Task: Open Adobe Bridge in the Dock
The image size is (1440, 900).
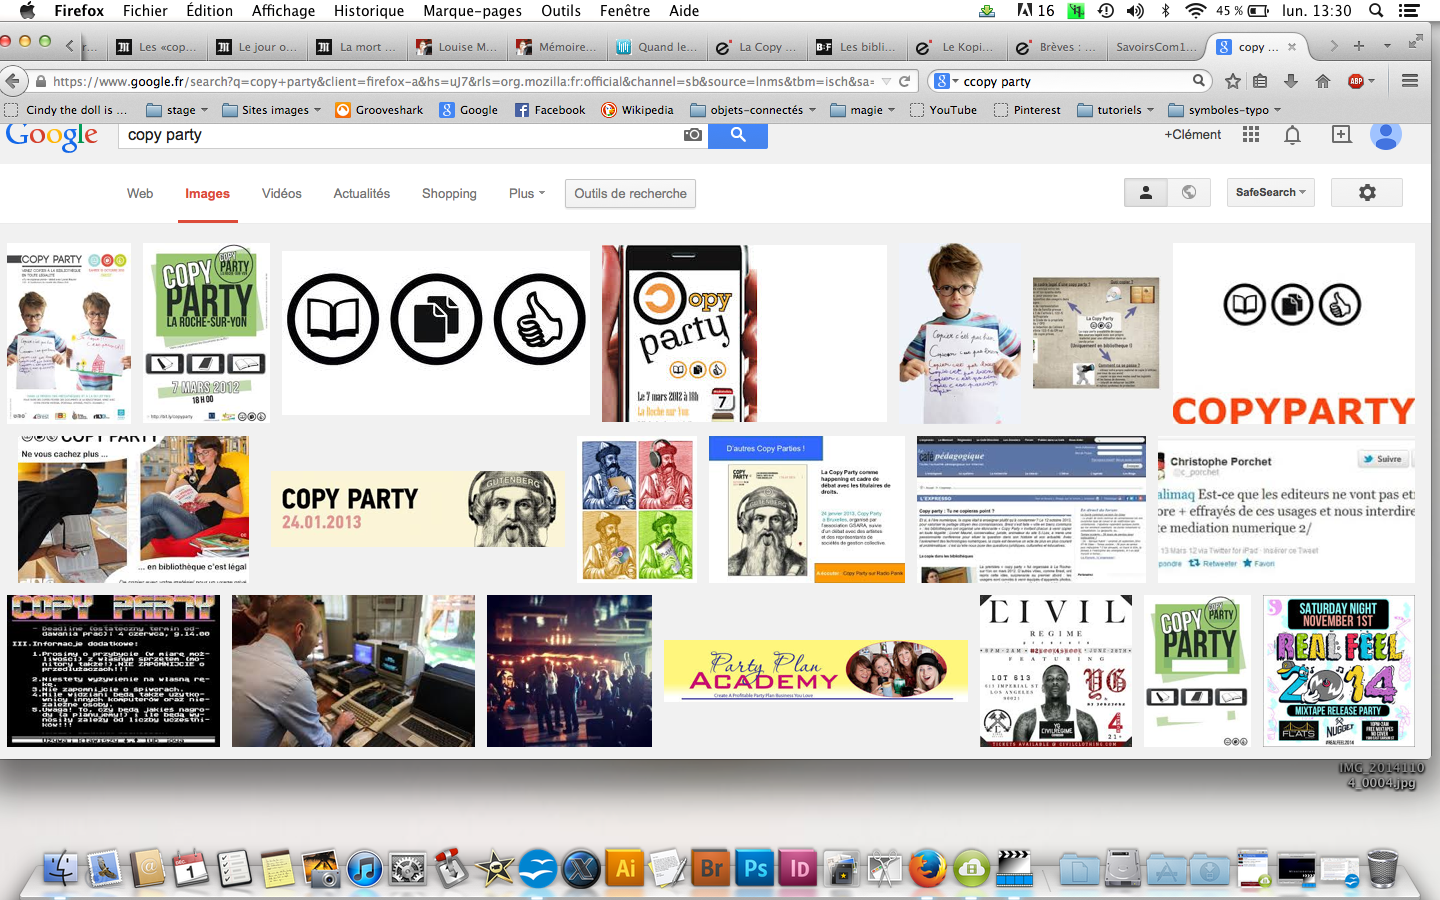Action: tap(711, 868)
